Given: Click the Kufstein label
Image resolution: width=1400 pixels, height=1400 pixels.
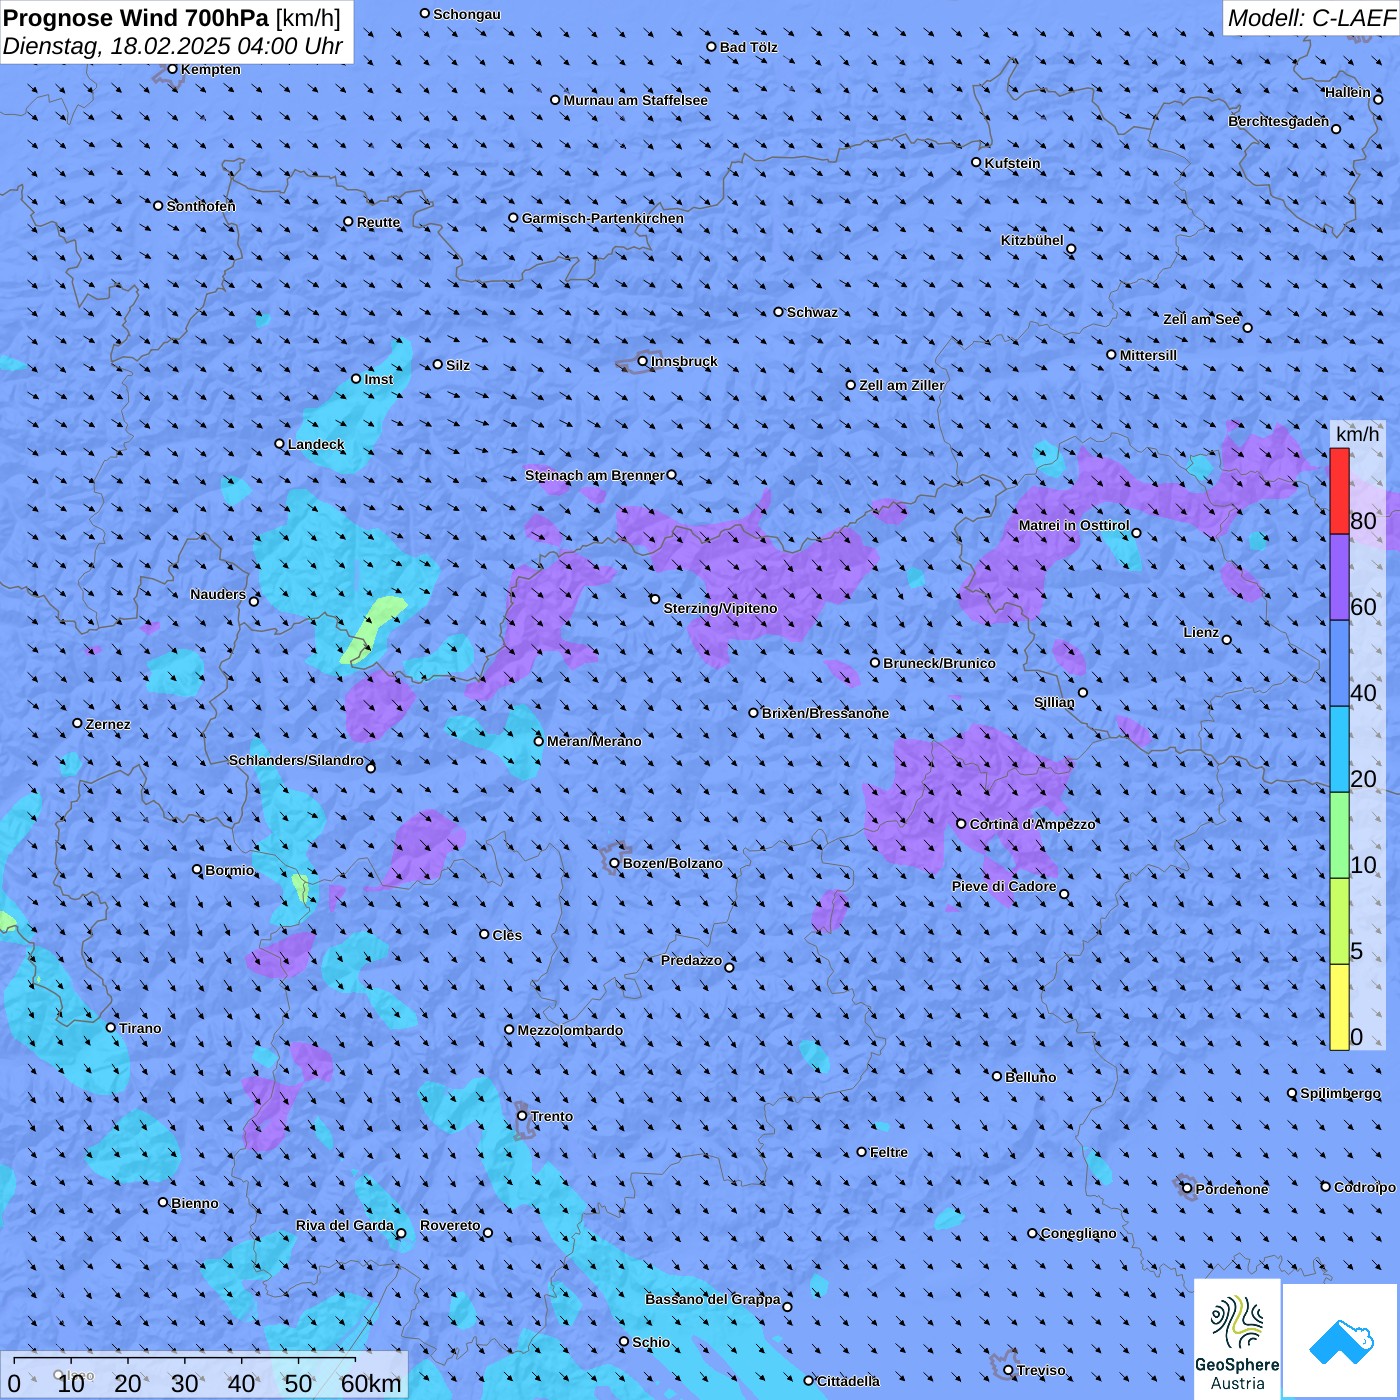Looking at the screenshot, I should (1012, 163).
